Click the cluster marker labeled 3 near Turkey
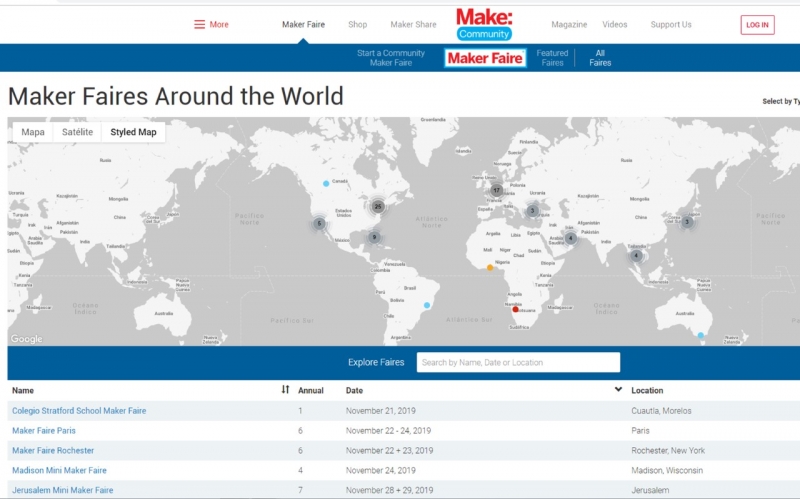Viewport: 800px width, 499px height. click(x=532, y=210)
